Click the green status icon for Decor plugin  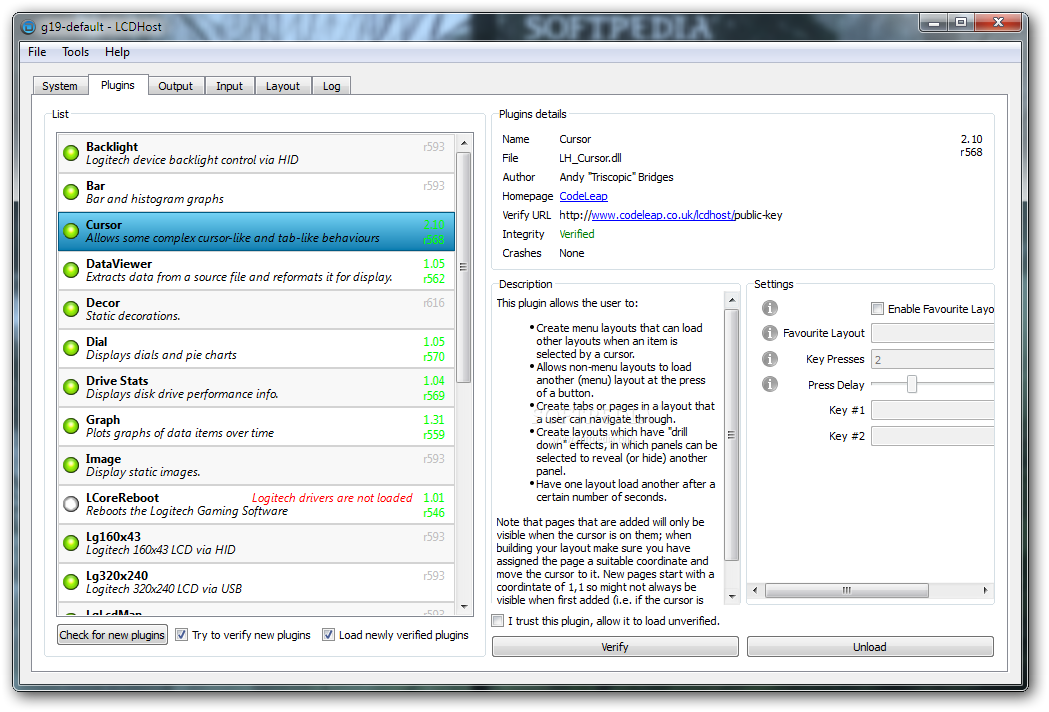tap(71, 309)
